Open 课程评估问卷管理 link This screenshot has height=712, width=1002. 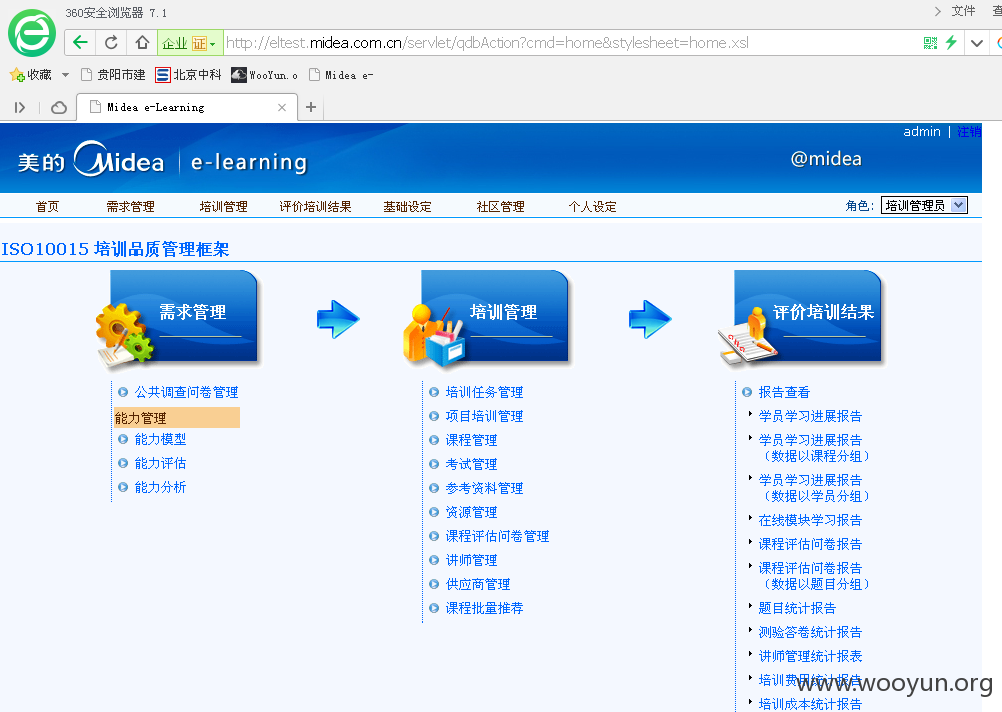[x=497, y=536]
